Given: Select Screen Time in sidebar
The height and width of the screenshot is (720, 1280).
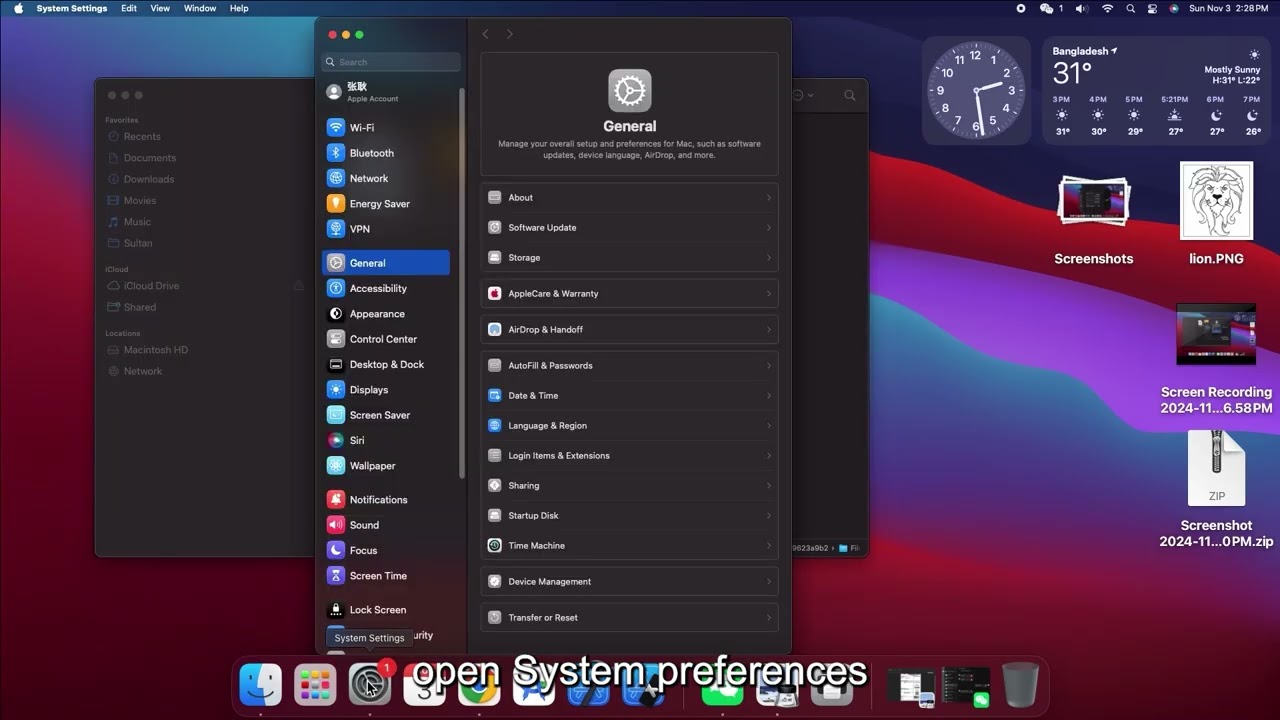Looking at the screenshot, I should click(x=386, y=576).
